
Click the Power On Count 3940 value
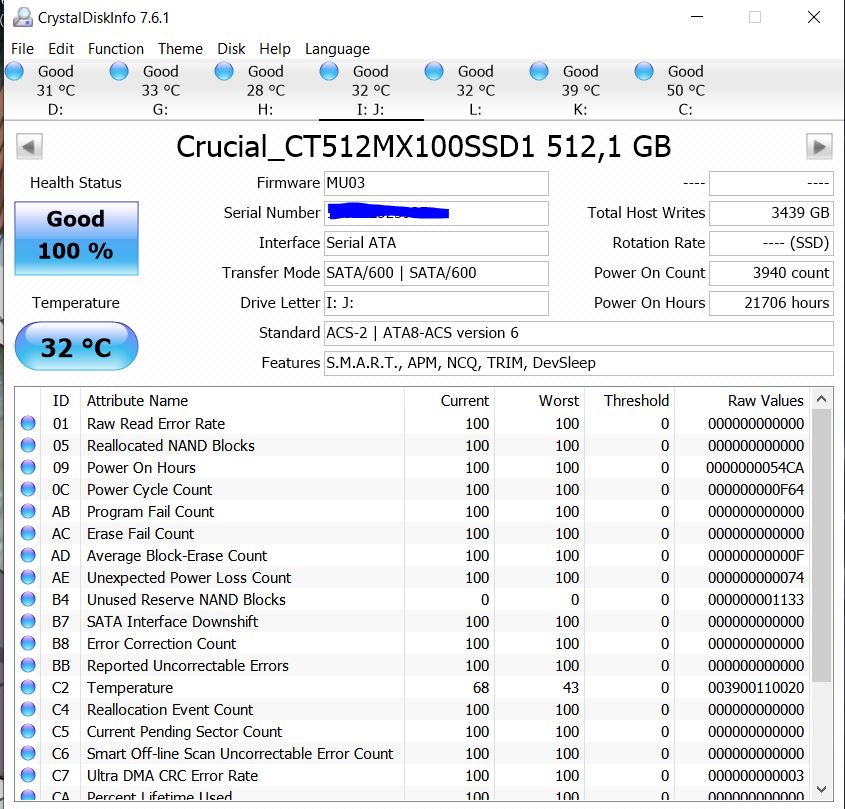pyautogui.click(x=771, y=273)
